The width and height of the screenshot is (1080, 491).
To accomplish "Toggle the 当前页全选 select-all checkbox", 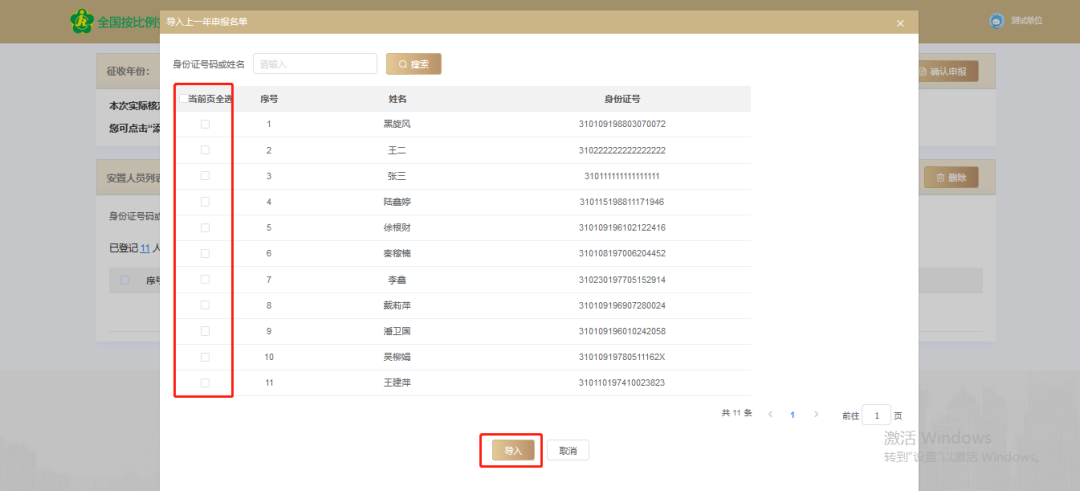I will click(x=184, y=99).
